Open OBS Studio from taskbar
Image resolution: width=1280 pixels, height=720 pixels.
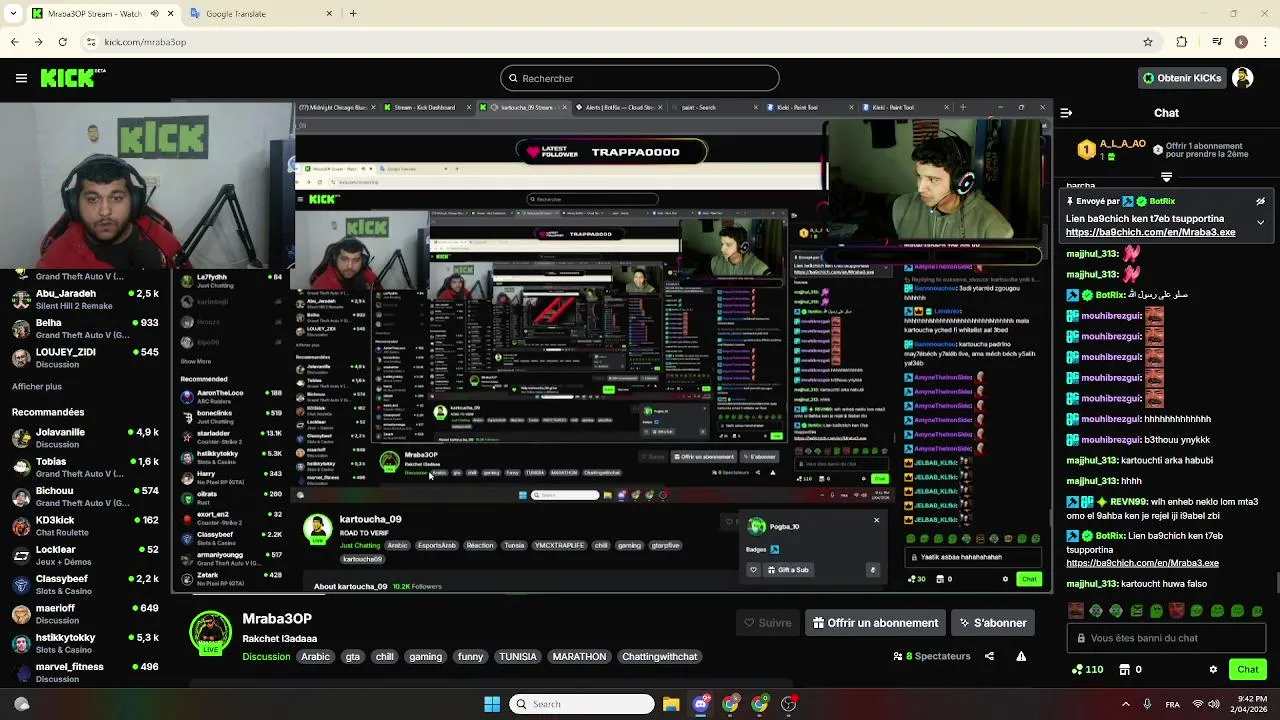[x=789, y=704]
